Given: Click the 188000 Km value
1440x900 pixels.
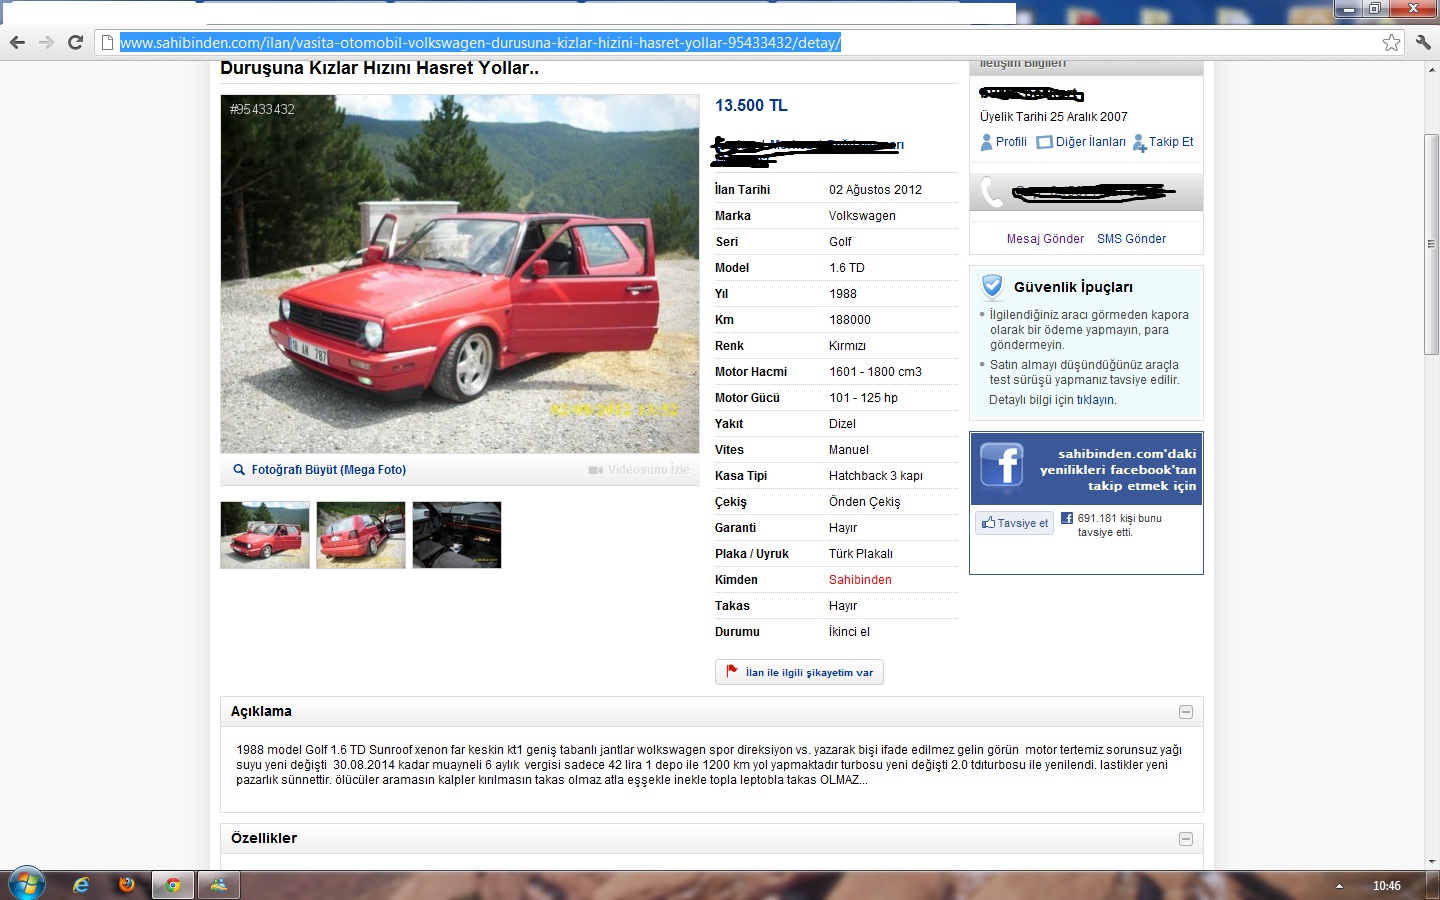Looking at the screenshot, I should [x=850, y=320].
